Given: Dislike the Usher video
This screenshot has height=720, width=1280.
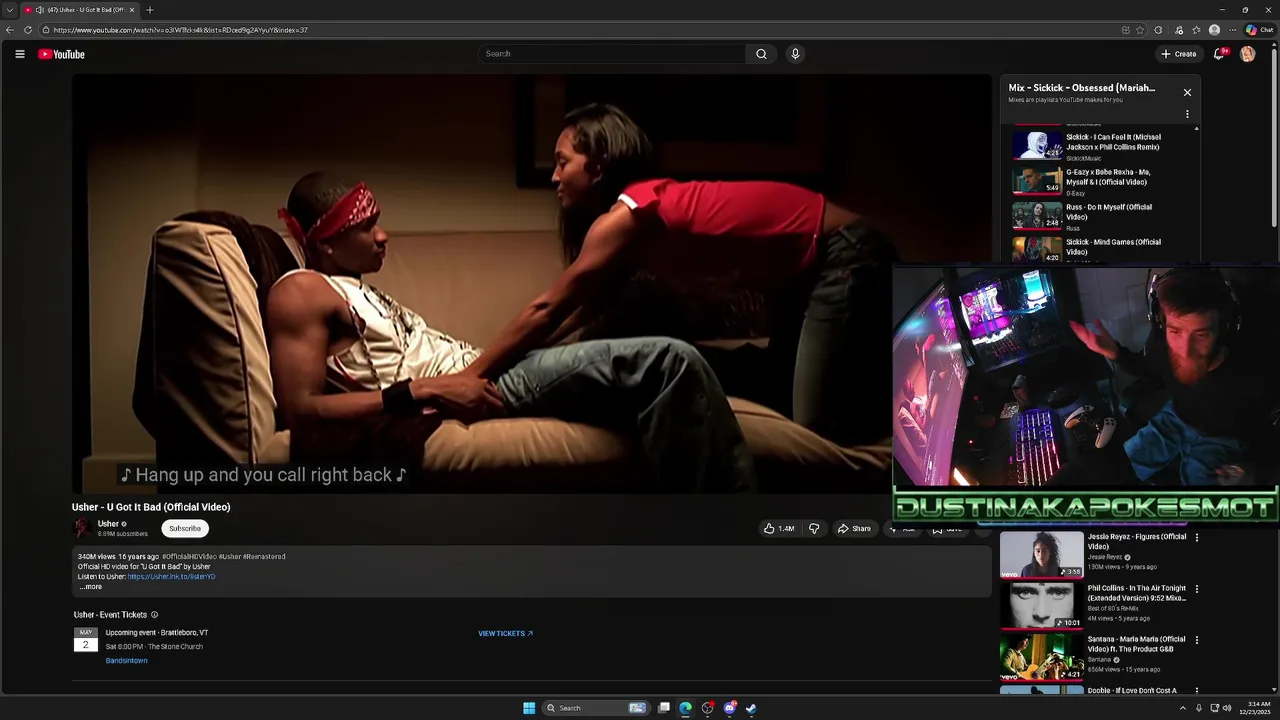Looking at the screenshot, I should pos(814,528).
